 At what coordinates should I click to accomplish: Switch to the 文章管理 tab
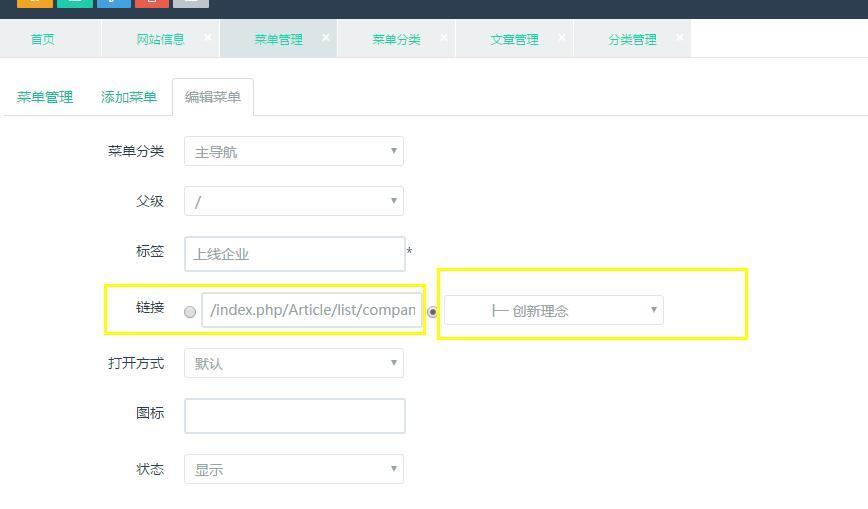514,39
